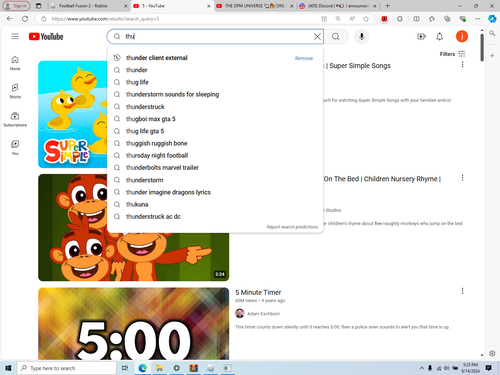500x375 pixels.
Task: Choose thunderstruck ac dc suggestion
Action: click(x=215, y=217)
